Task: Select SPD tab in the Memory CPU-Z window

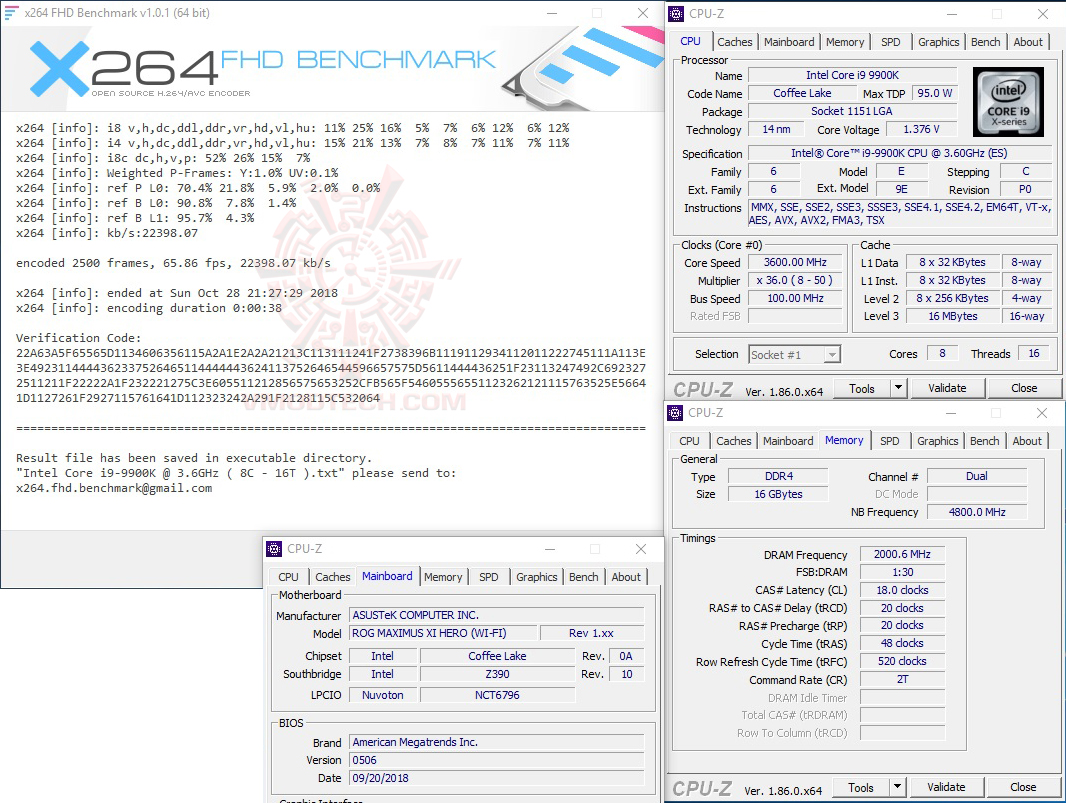Action: (x=890, y=441)
